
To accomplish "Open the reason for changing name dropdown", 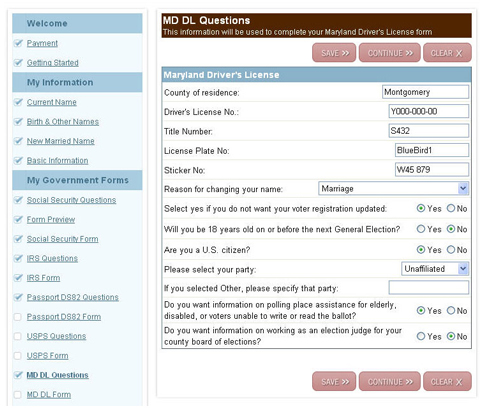I will pyautogui.click(x=393, y=189).
